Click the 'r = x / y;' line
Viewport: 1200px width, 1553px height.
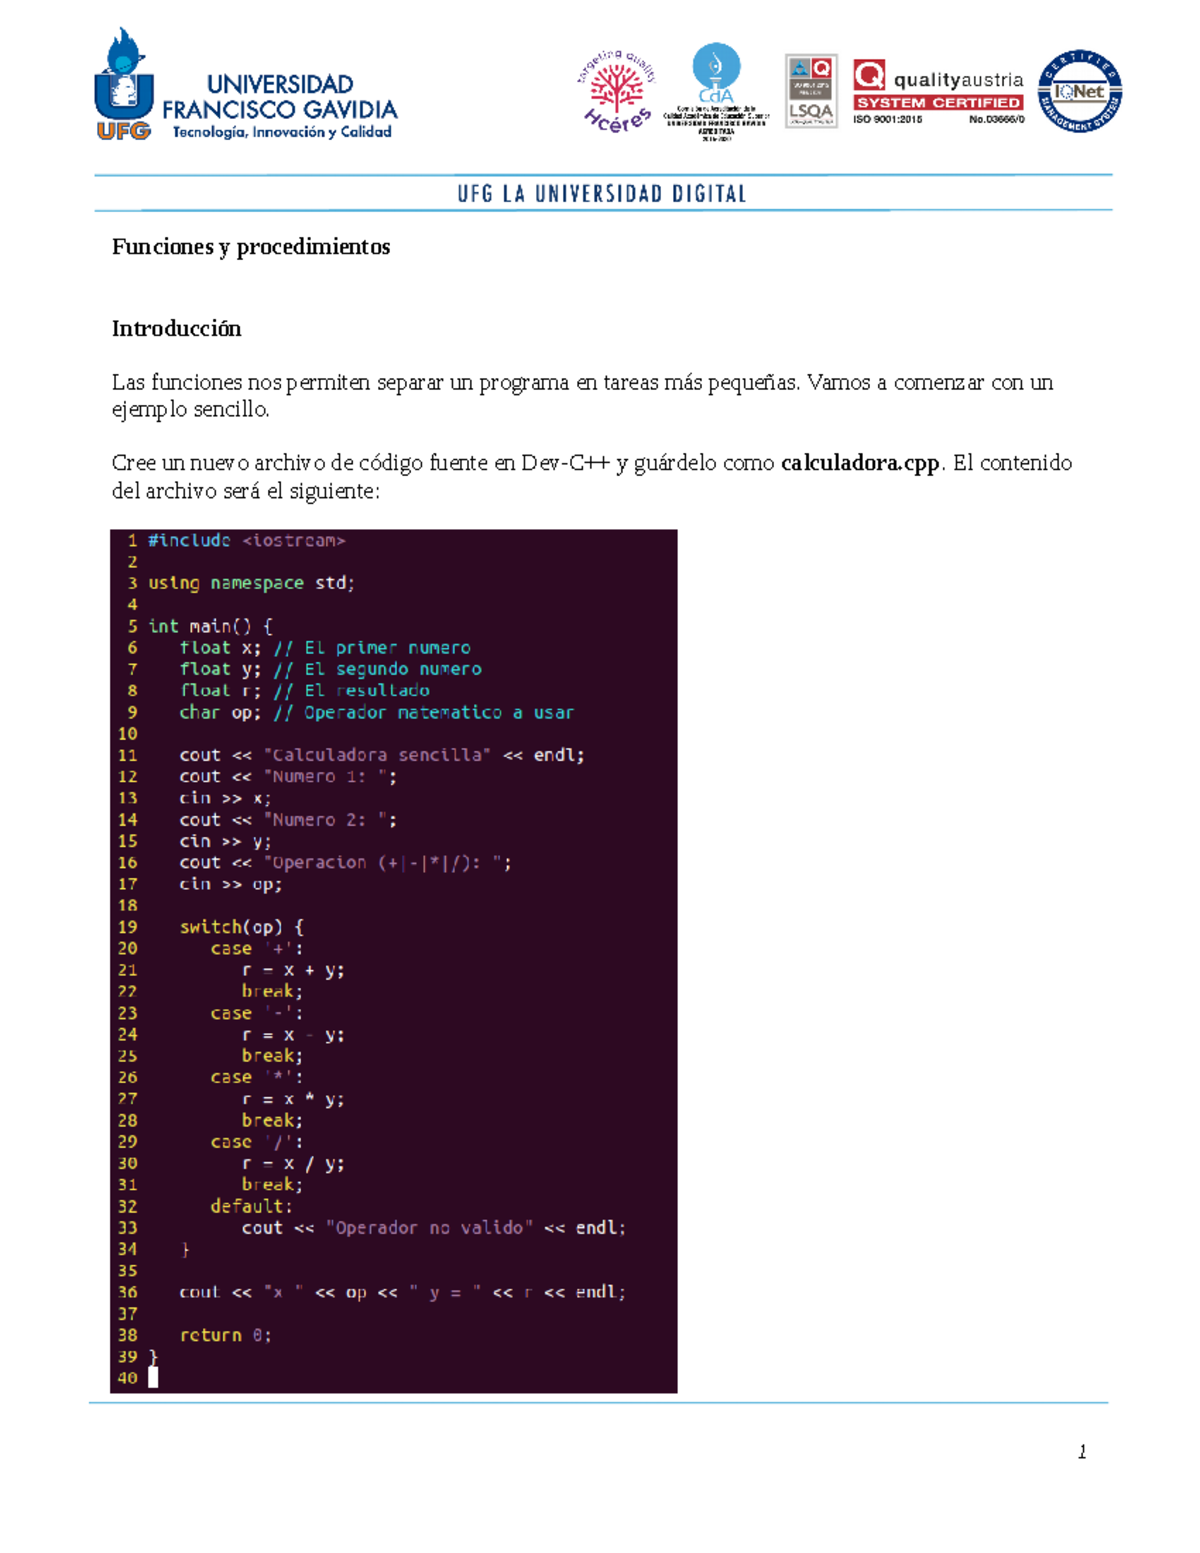coord(293,1164)
